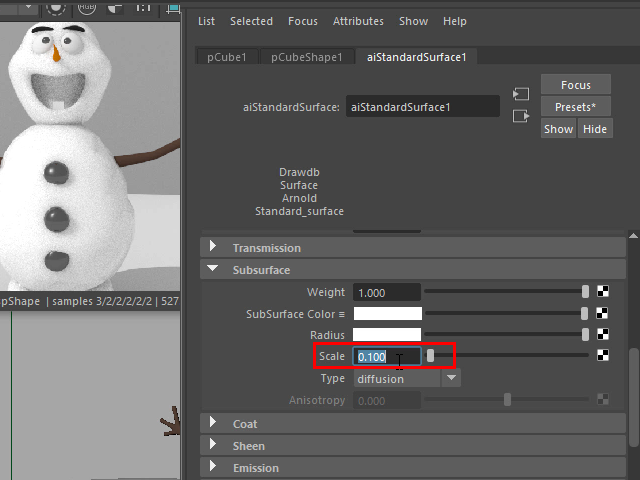Click the Radius texture map checker icon
The width and height of the screenshot is (640, 480).
tap(603, 335)
